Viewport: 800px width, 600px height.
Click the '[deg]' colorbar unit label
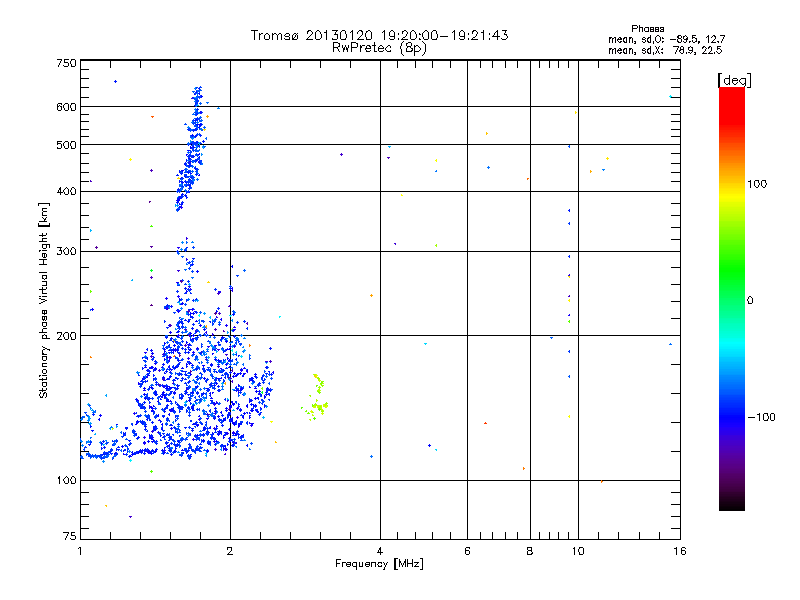point(734,80)
